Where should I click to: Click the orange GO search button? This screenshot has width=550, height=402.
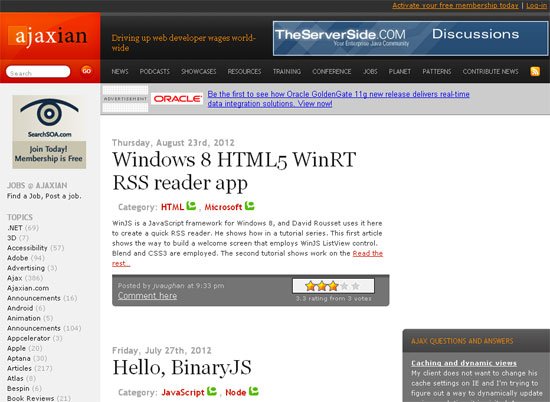86,71
